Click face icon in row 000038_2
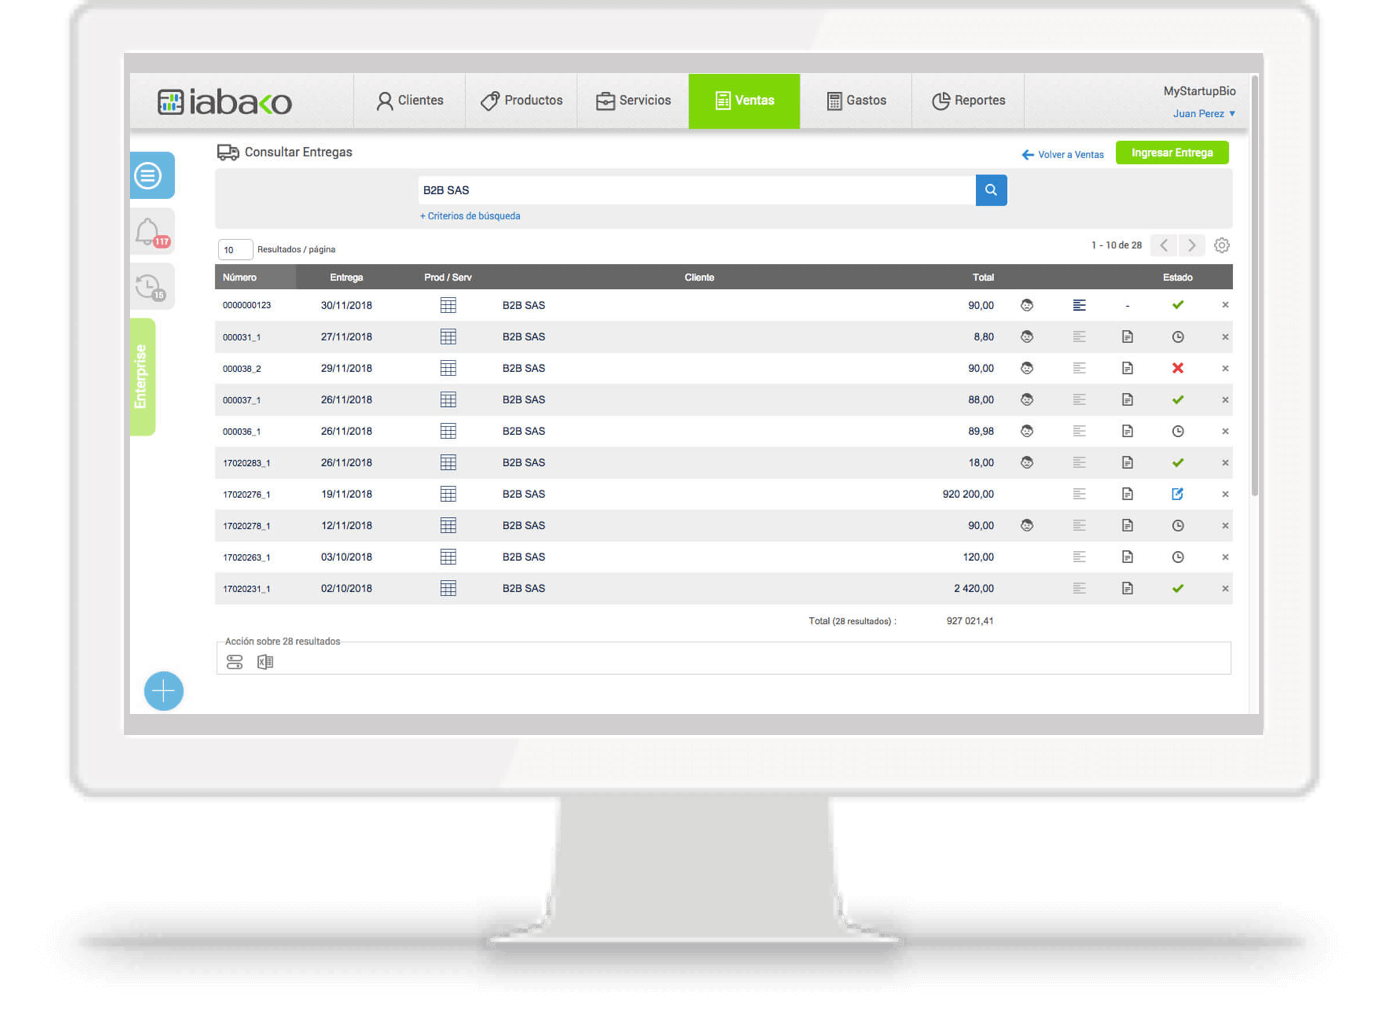The width and height of the screenshot is (1389, 1010). (1027, 368)
